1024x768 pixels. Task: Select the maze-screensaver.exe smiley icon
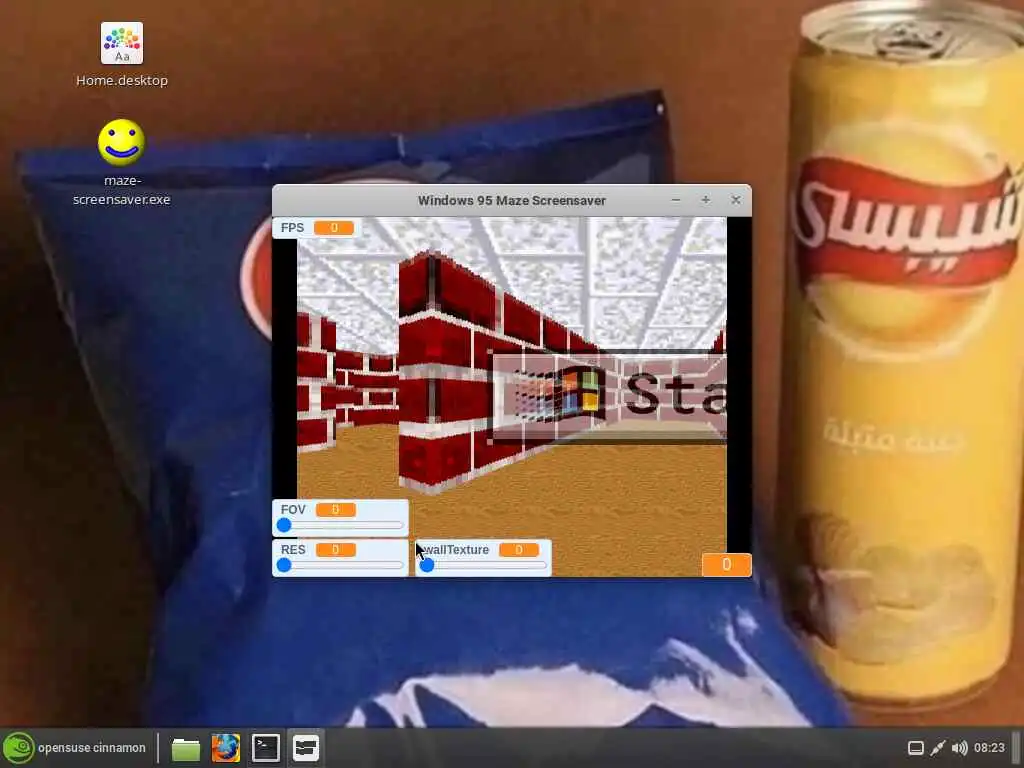point(121,142)
